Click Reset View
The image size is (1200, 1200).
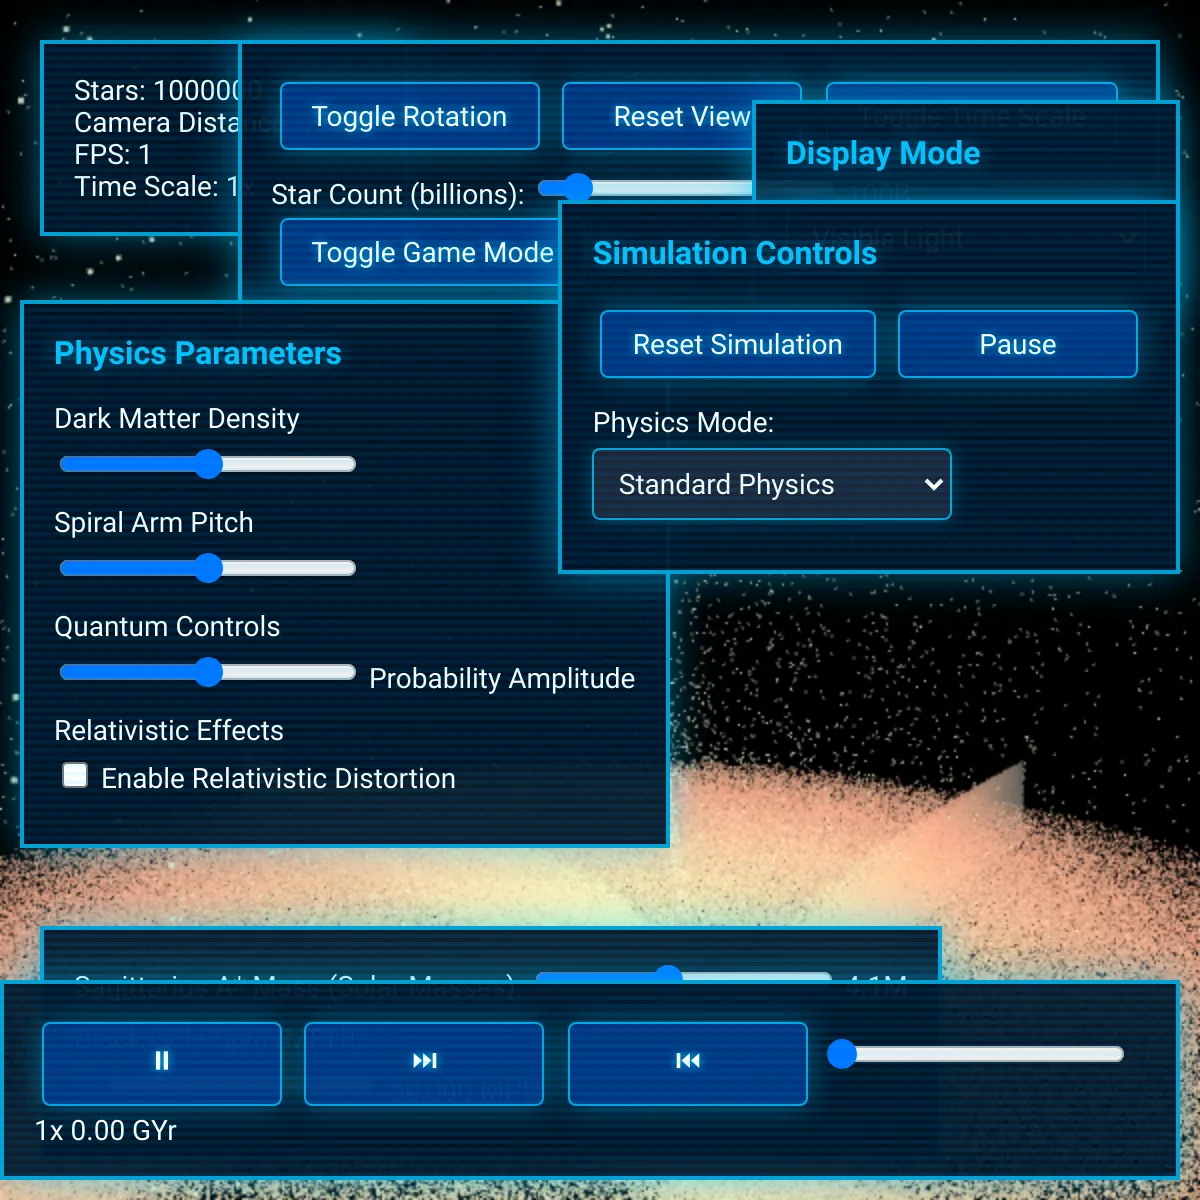pyautogui.click(x=681, y=116)
